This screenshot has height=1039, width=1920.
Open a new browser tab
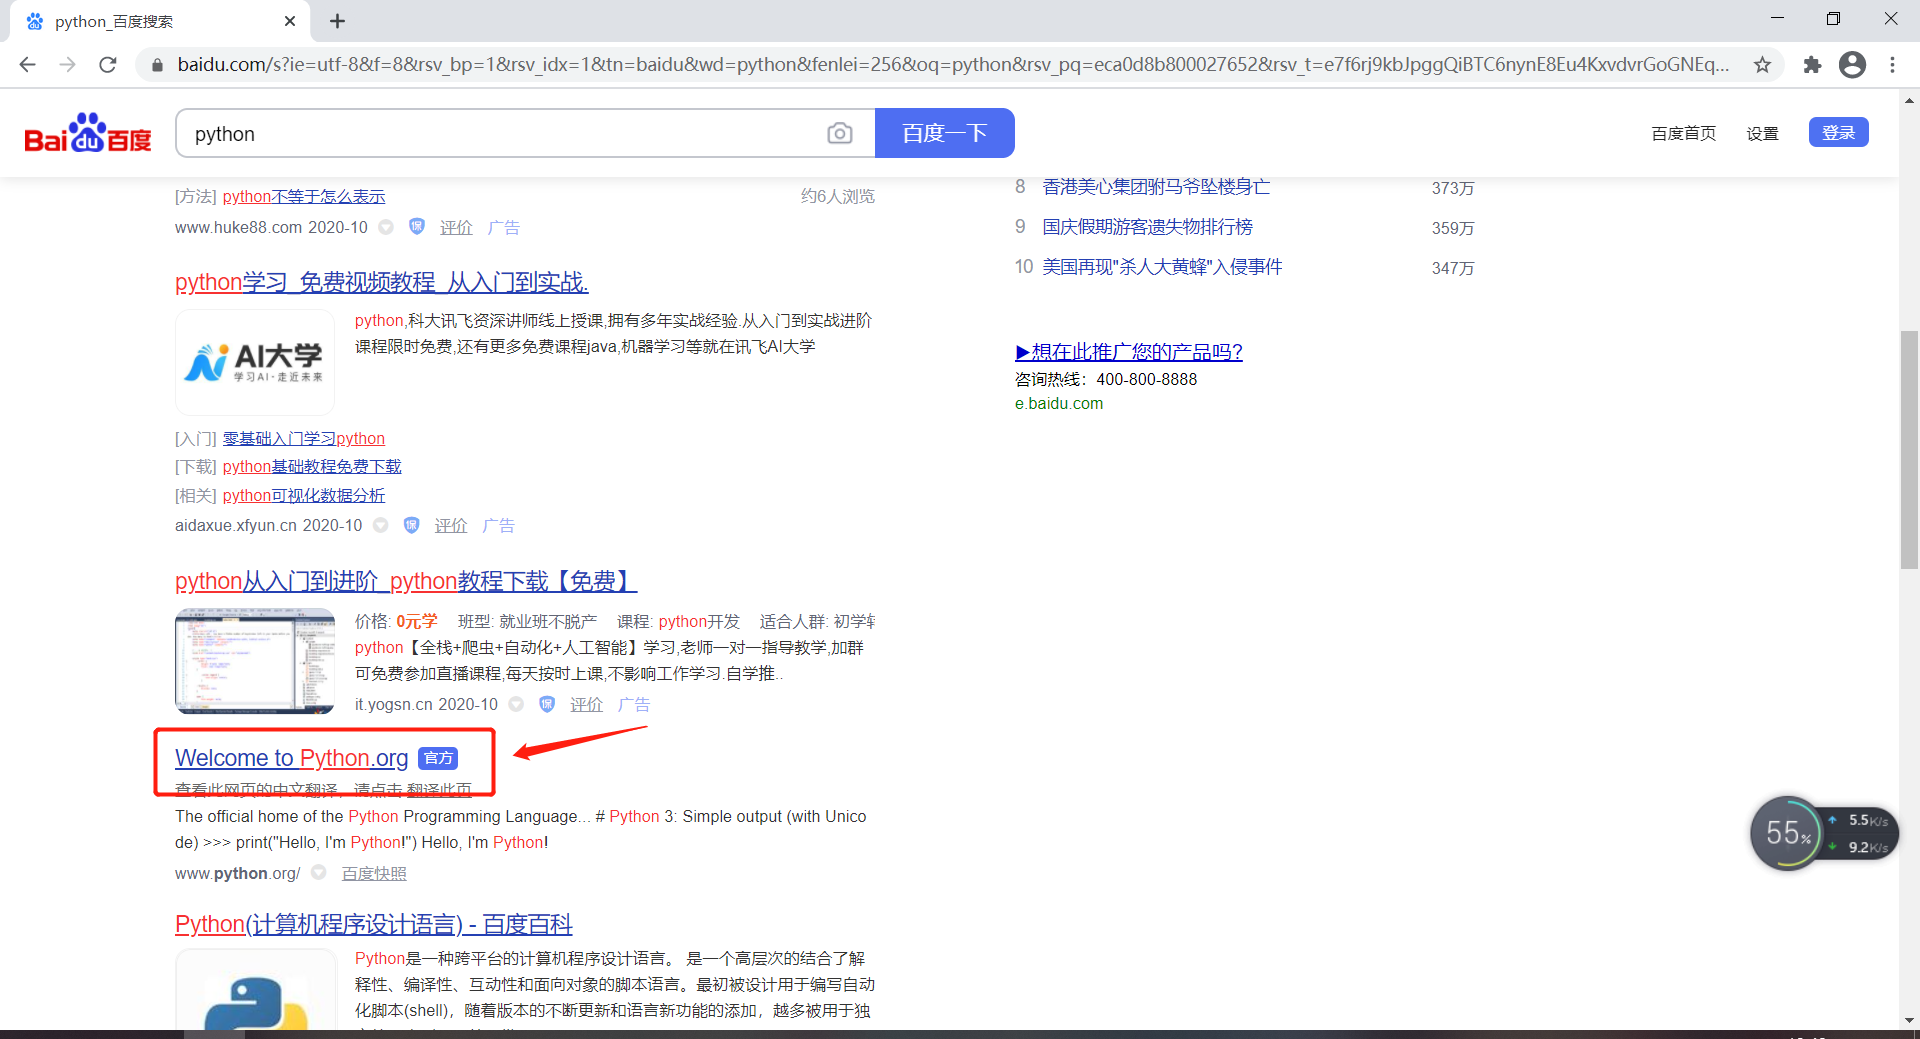click(338, 21)
